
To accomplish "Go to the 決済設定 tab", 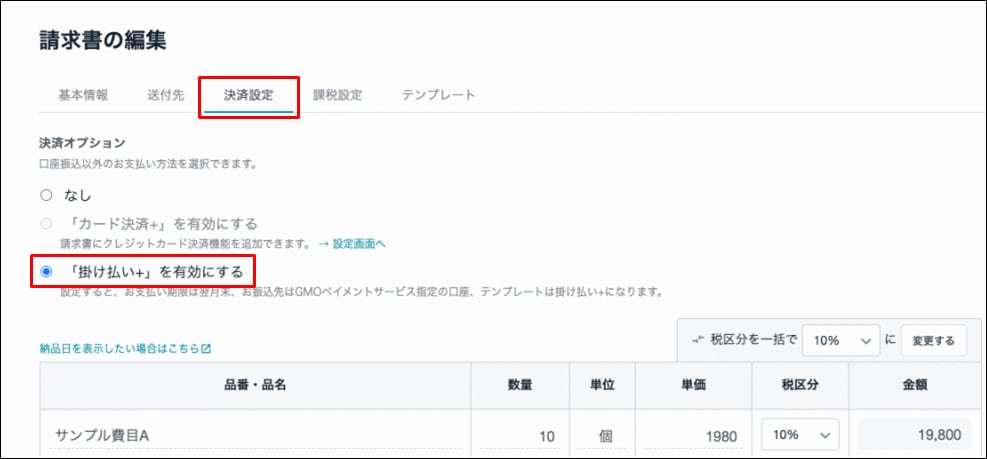I will [x=248, y=95].
